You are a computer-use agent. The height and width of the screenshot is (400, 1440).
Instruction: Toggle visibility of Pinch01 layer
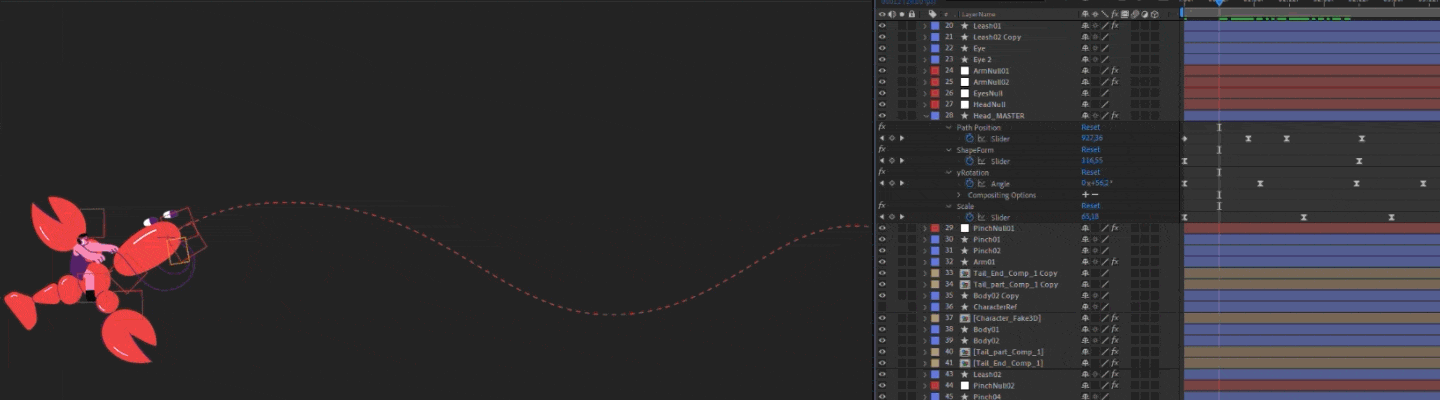(882, 239)
